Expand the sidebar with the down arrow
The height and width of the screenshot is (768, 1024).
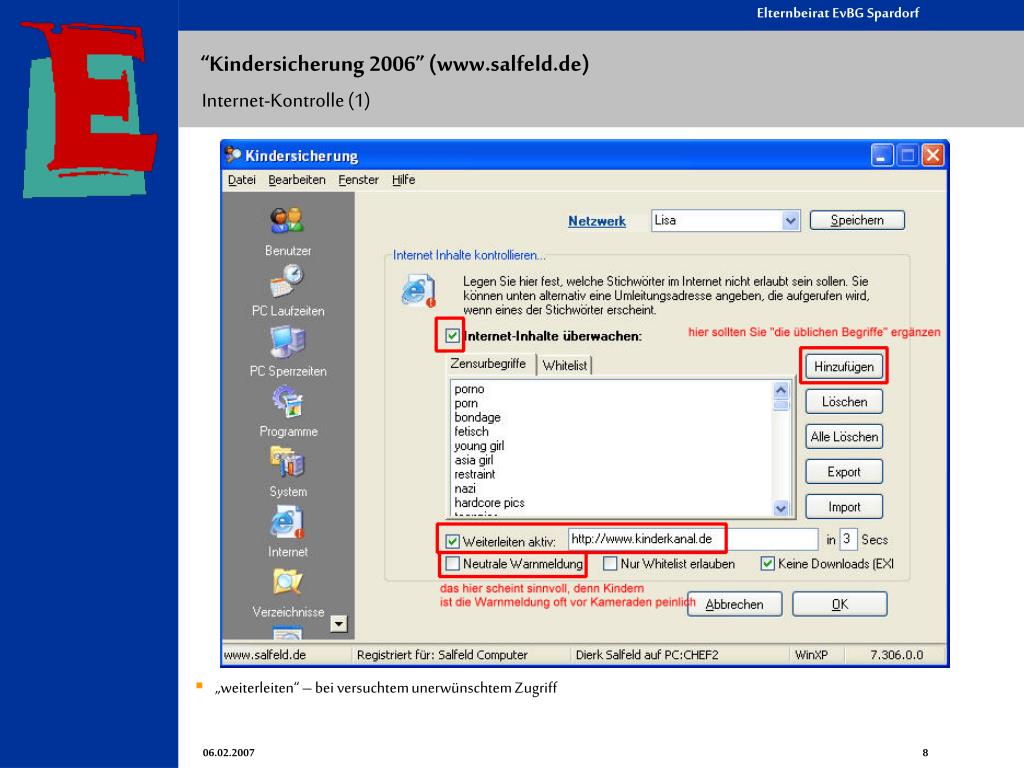pyautogui.click(x=338, y=624)
